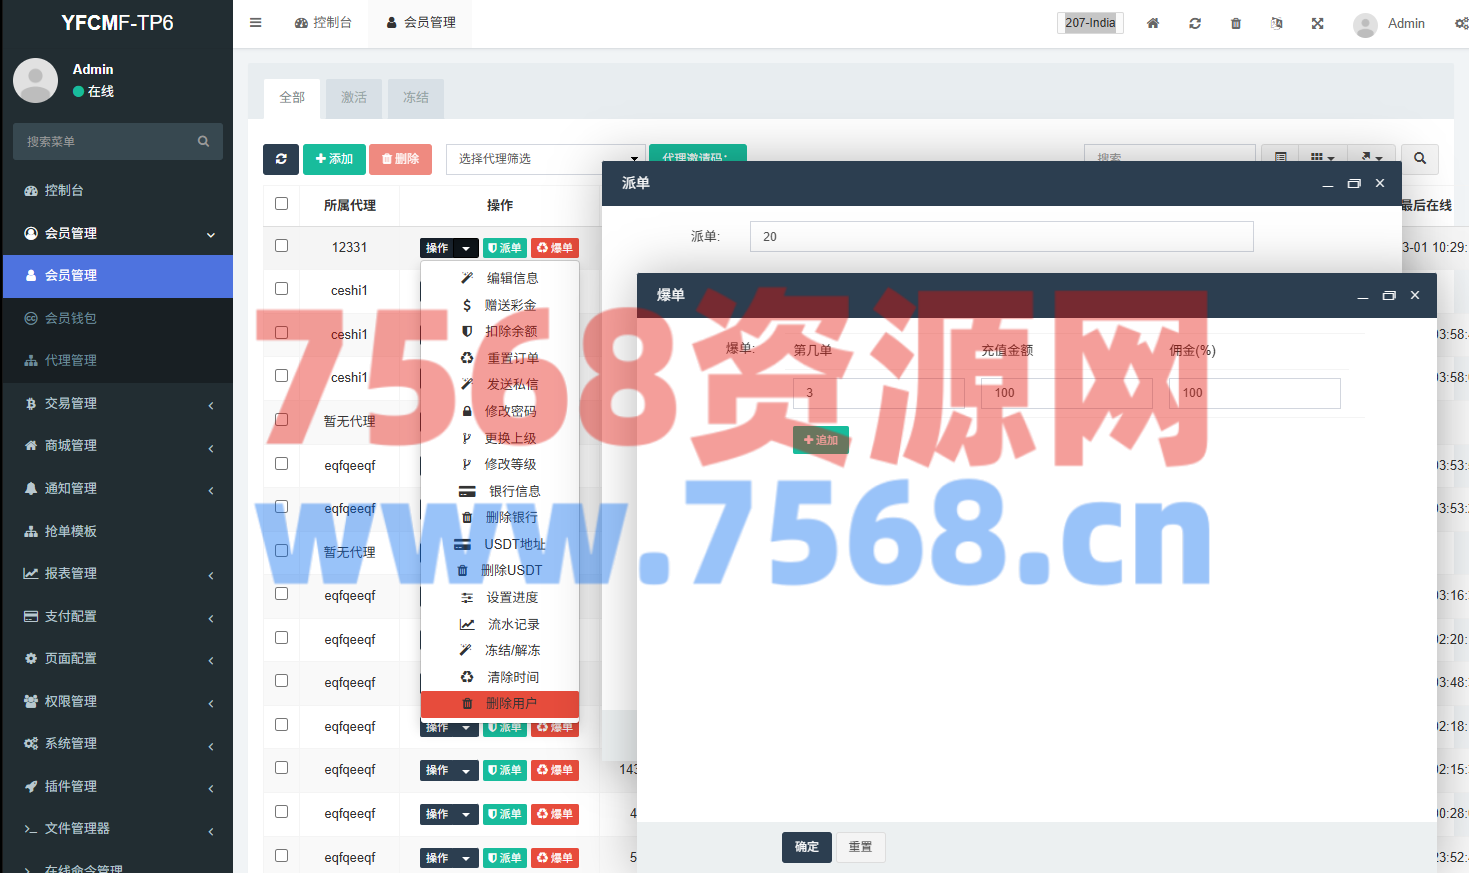The width and height of the screenshot is (1469, 873).
Task: Click the search magnifier button in table toolbar
Action: coord(1420,158)
